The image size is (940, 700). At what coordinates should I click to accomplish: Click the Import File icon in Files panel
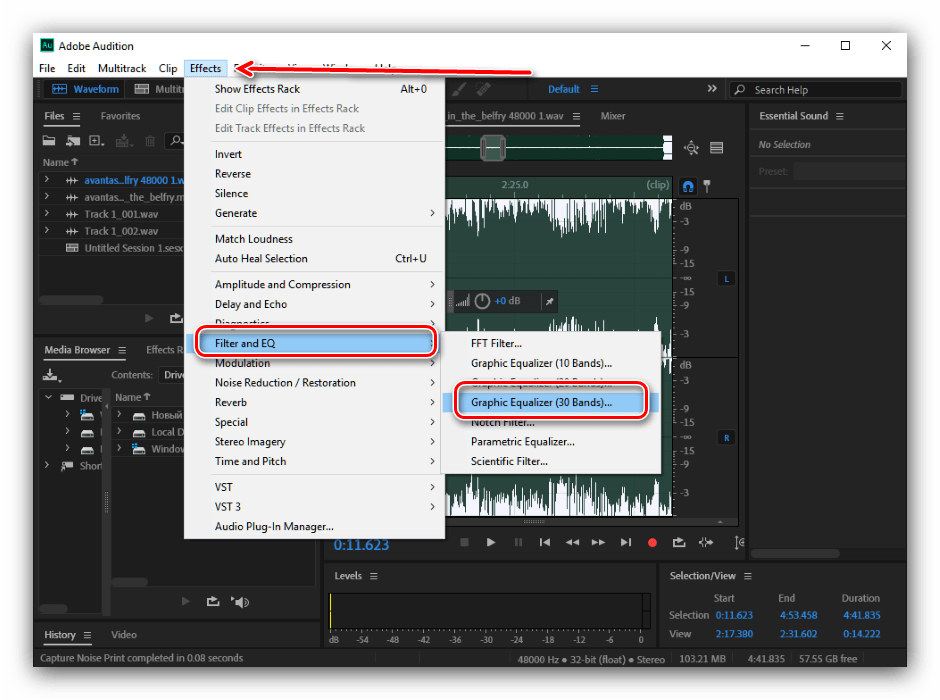(x=73, y=141)
